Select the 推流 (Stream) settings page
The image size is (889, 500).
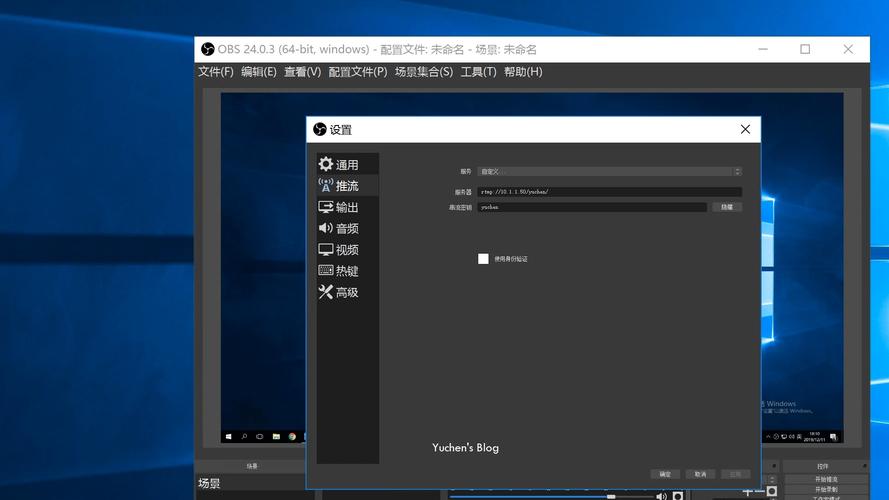pyautogui.click(x=347, y=185)
